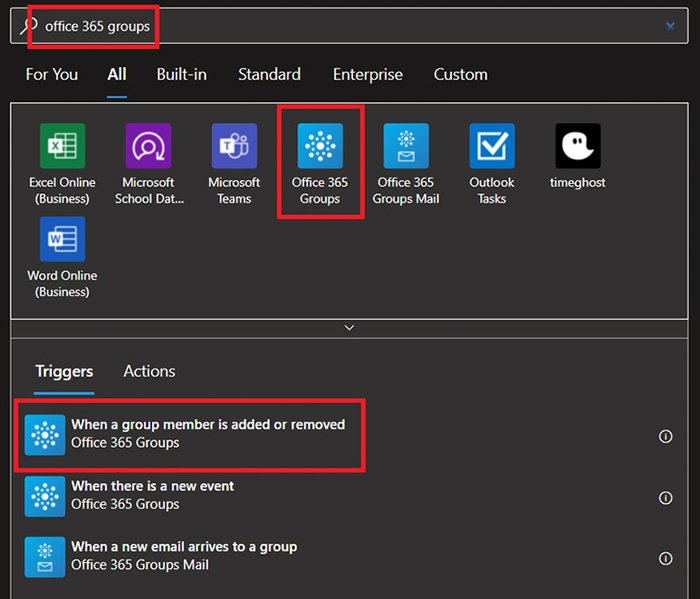Select the Excel Online (Business) connector icon

[62, 146]
